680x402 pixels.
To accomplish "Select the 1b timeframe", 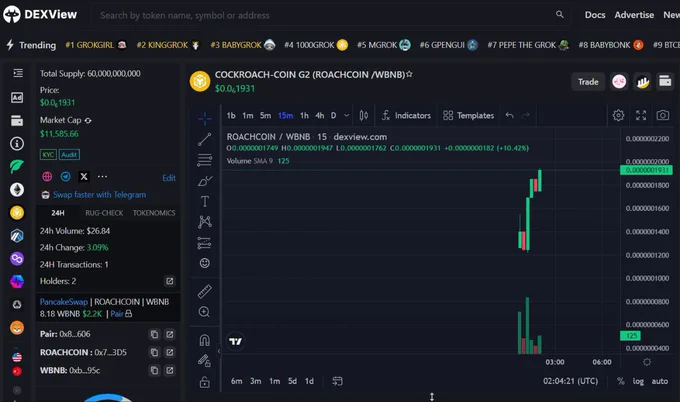I will click(231, 115).
